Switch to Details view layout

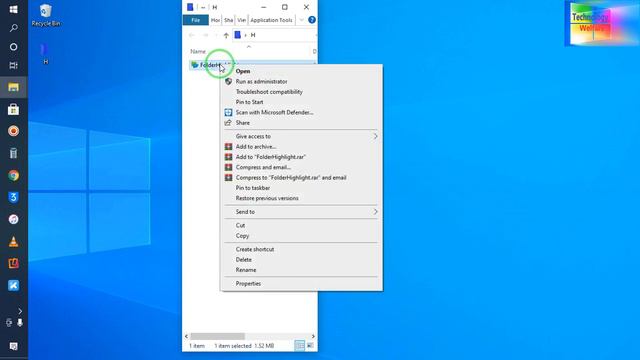click(300, 346)
